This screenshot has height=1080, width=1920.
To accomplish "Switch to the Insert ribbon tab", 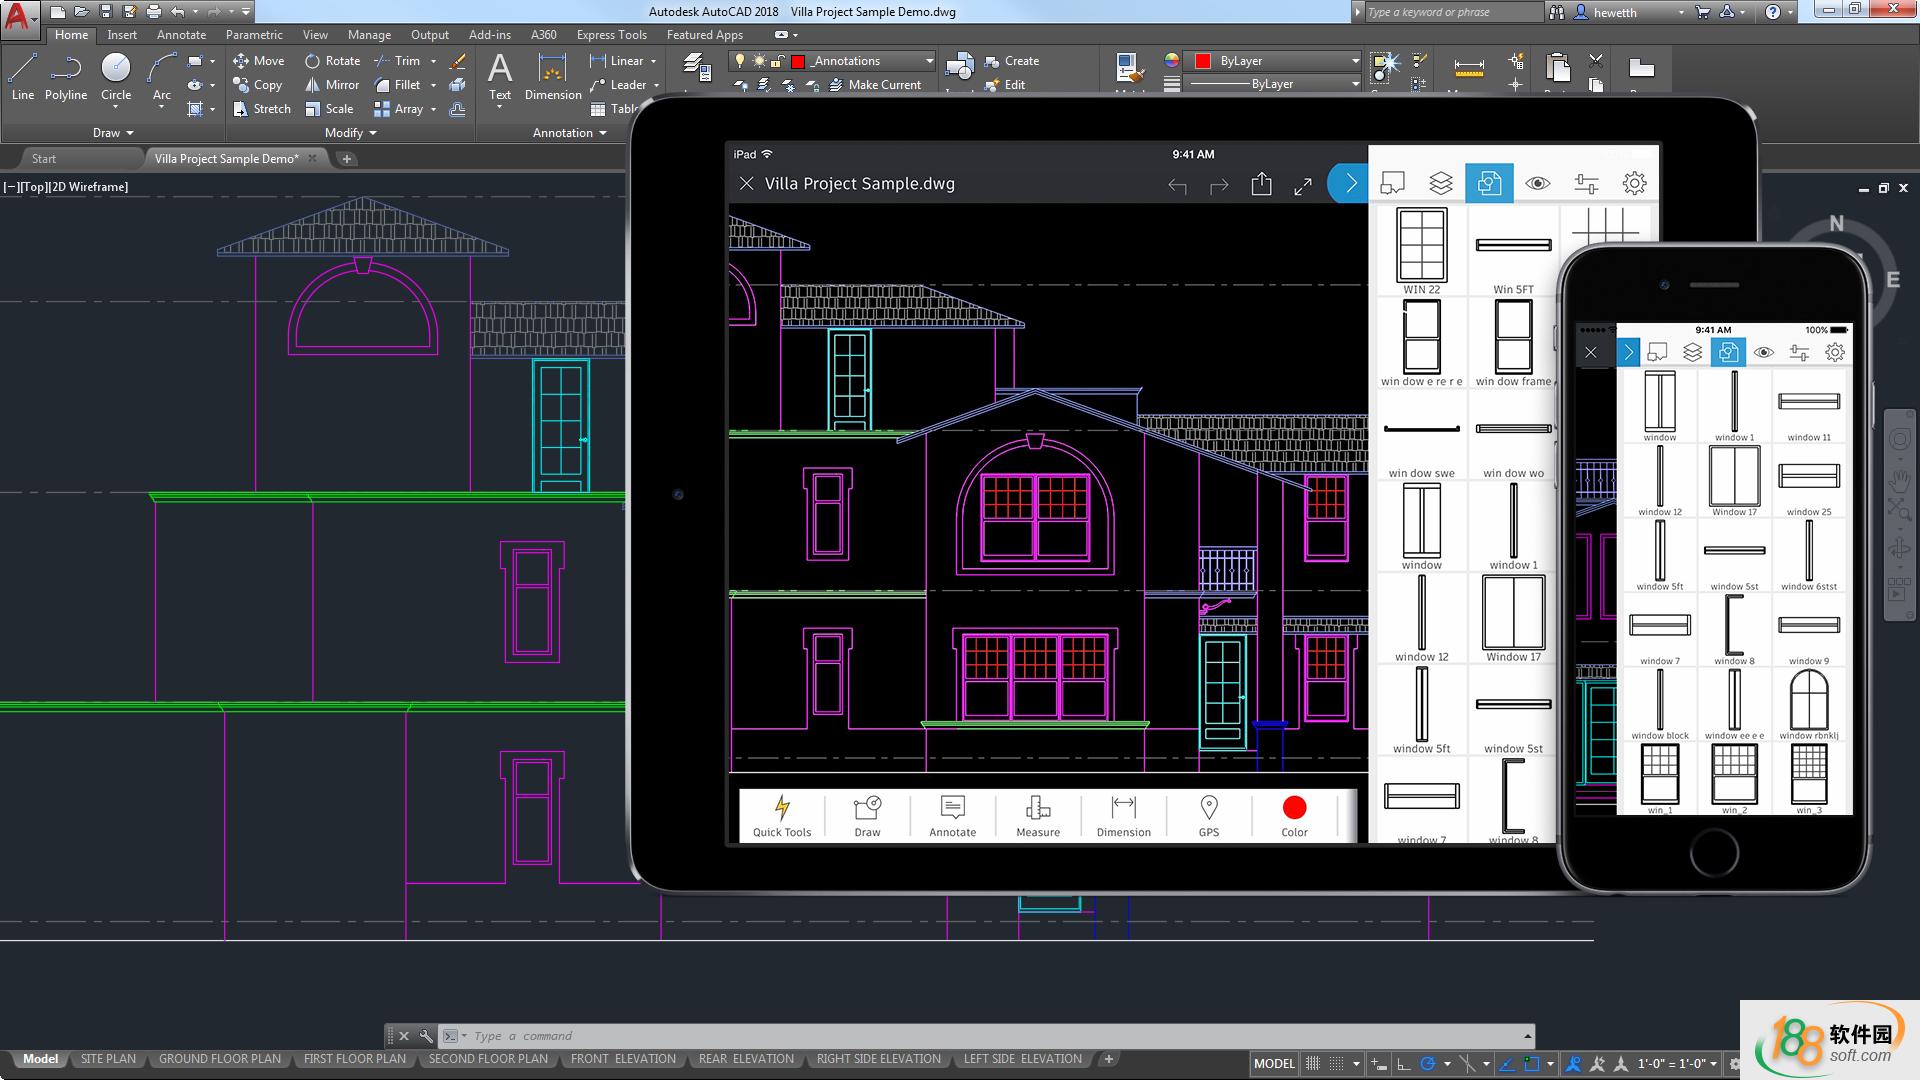I will [122, 35].
